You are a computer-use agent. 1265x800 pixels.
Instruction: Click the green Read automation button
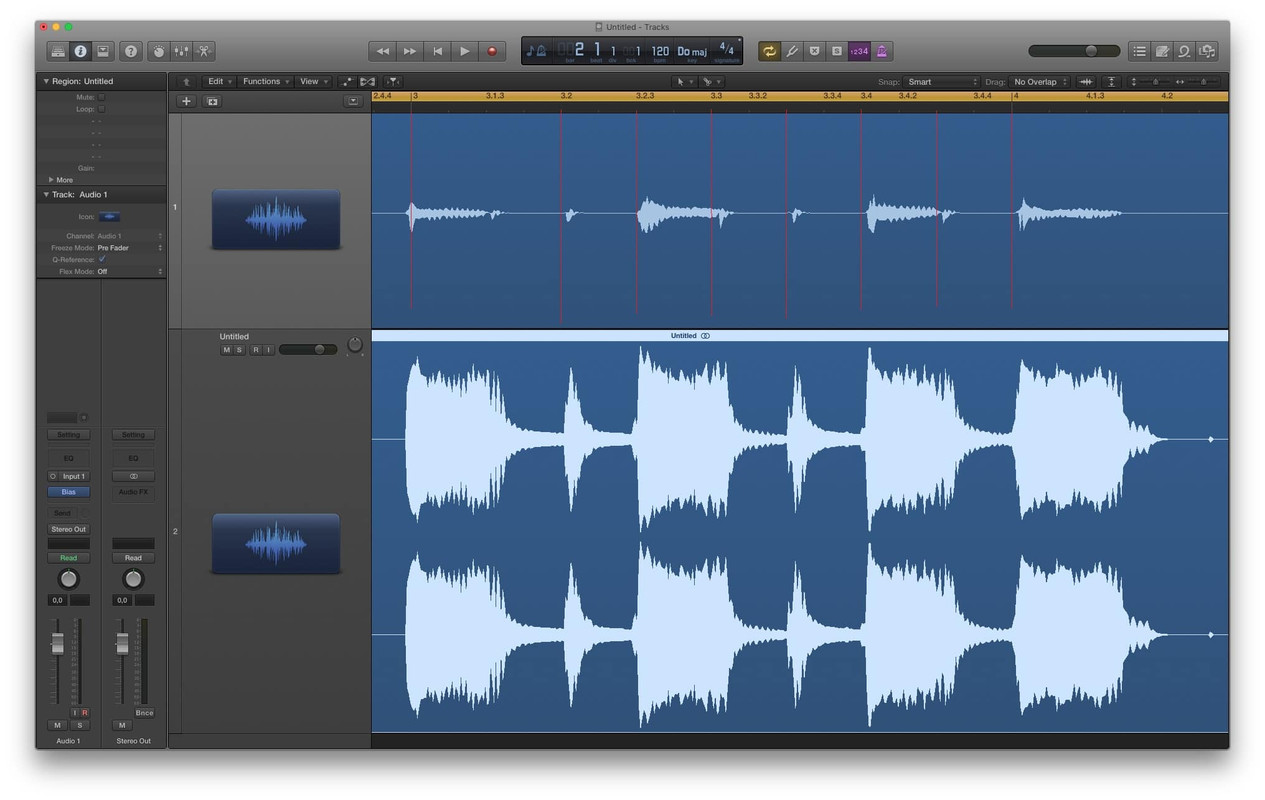pyautogui.click(x=68, y=558)
